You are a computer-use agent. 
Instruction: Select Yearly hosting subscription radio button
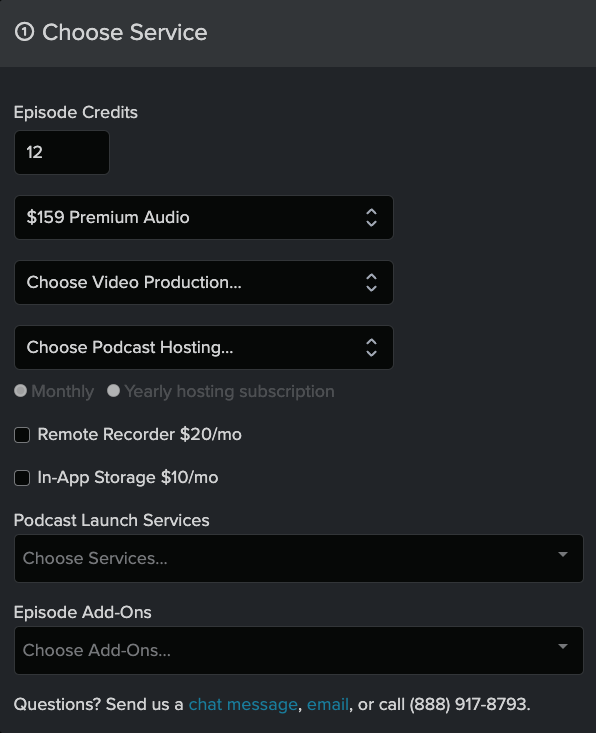[114, 390]
